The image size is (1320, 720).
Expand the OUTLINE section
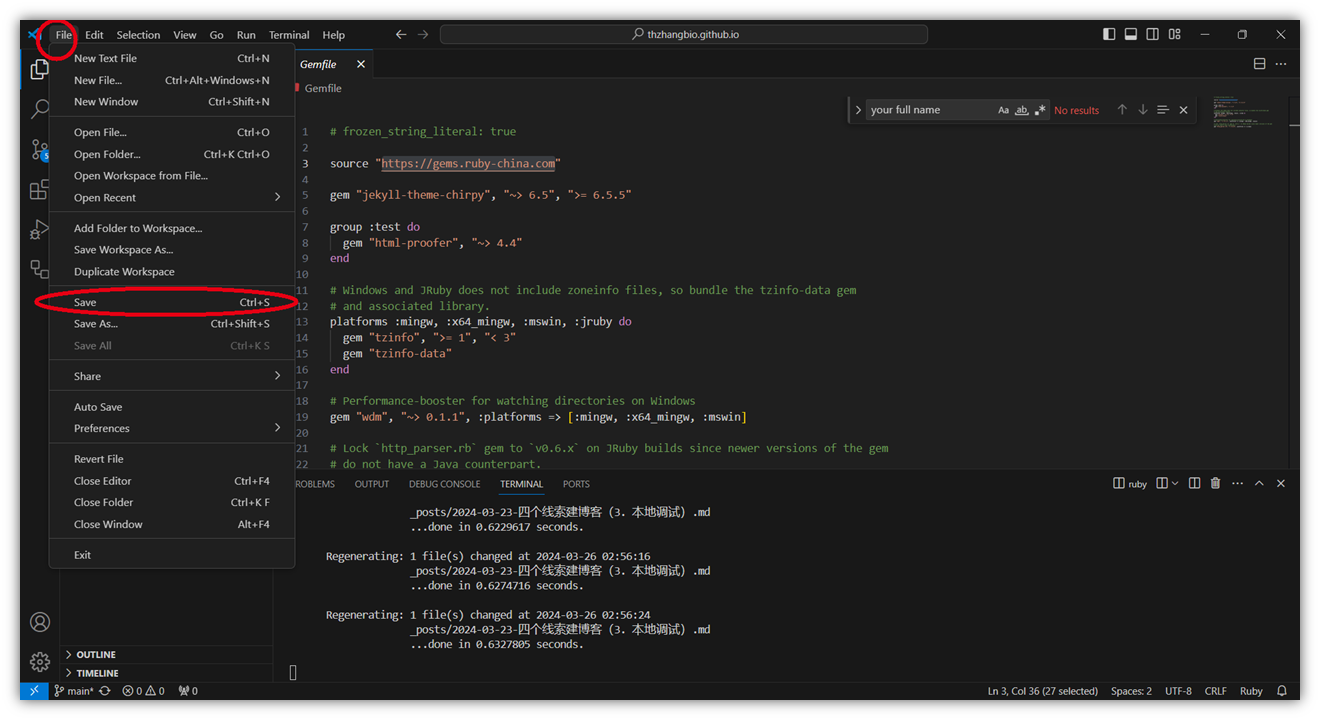pyautogui.click(x=96, y=655)
